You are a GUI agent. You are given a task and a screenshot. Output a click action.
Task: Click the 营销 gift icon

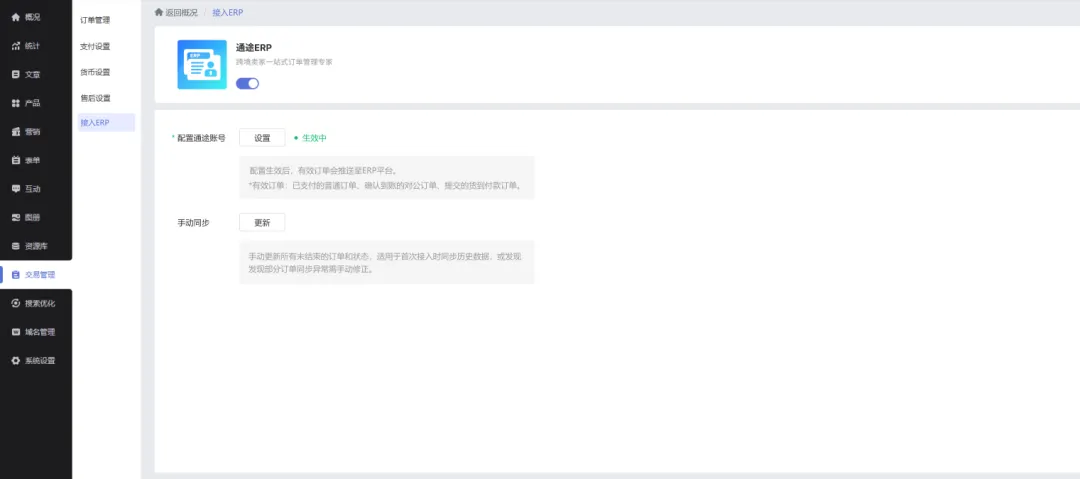(16, 132)
